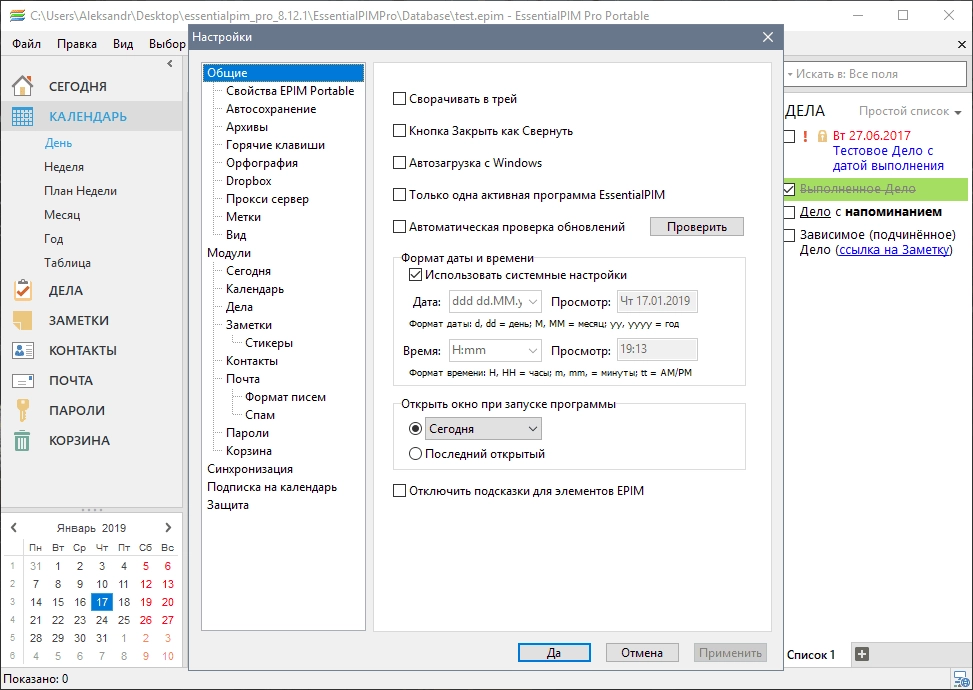
Task: Check the task with reminder checkbox
Action: click(789, 212)
